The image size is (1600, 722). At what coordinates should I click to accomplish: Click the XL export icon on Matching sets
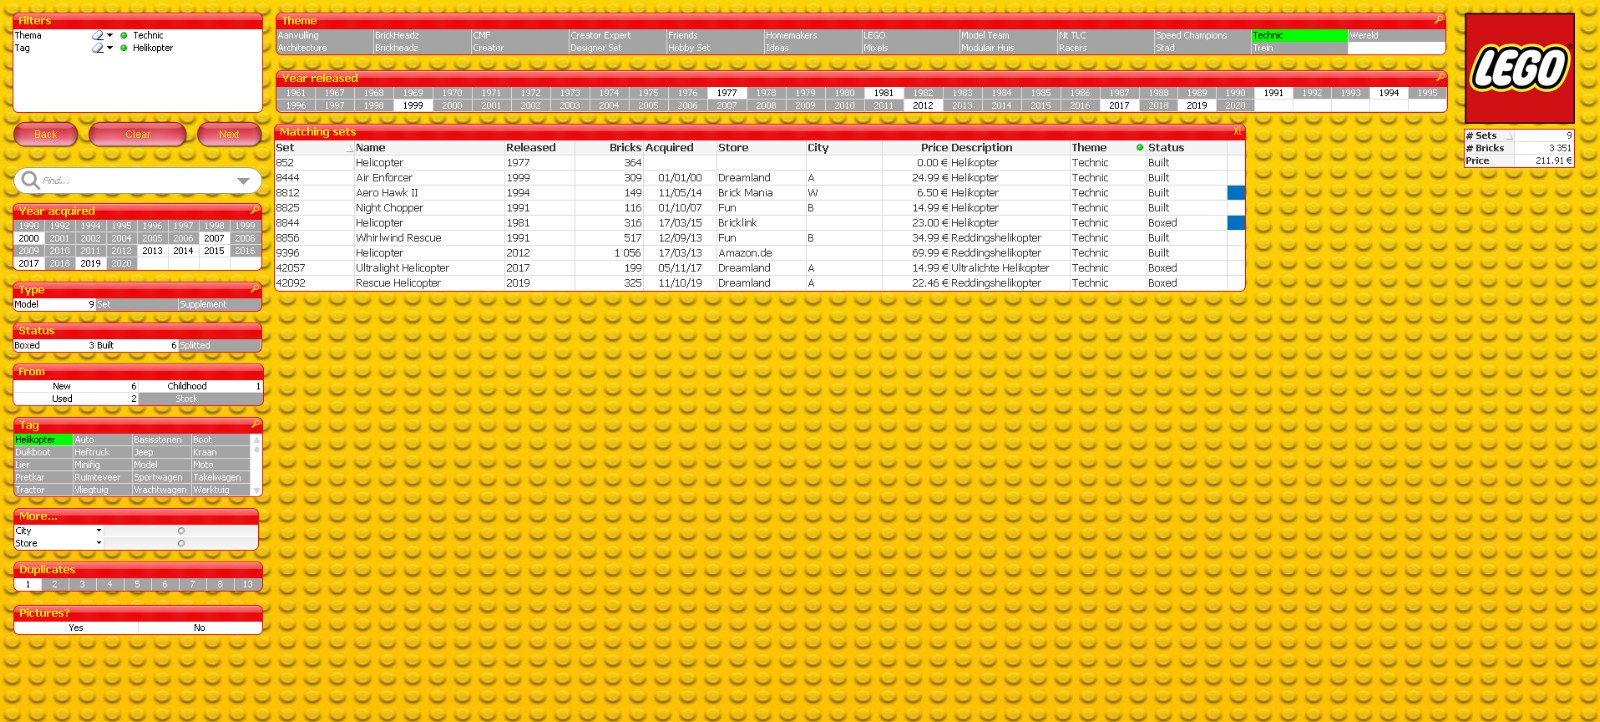click(1237, 132)
